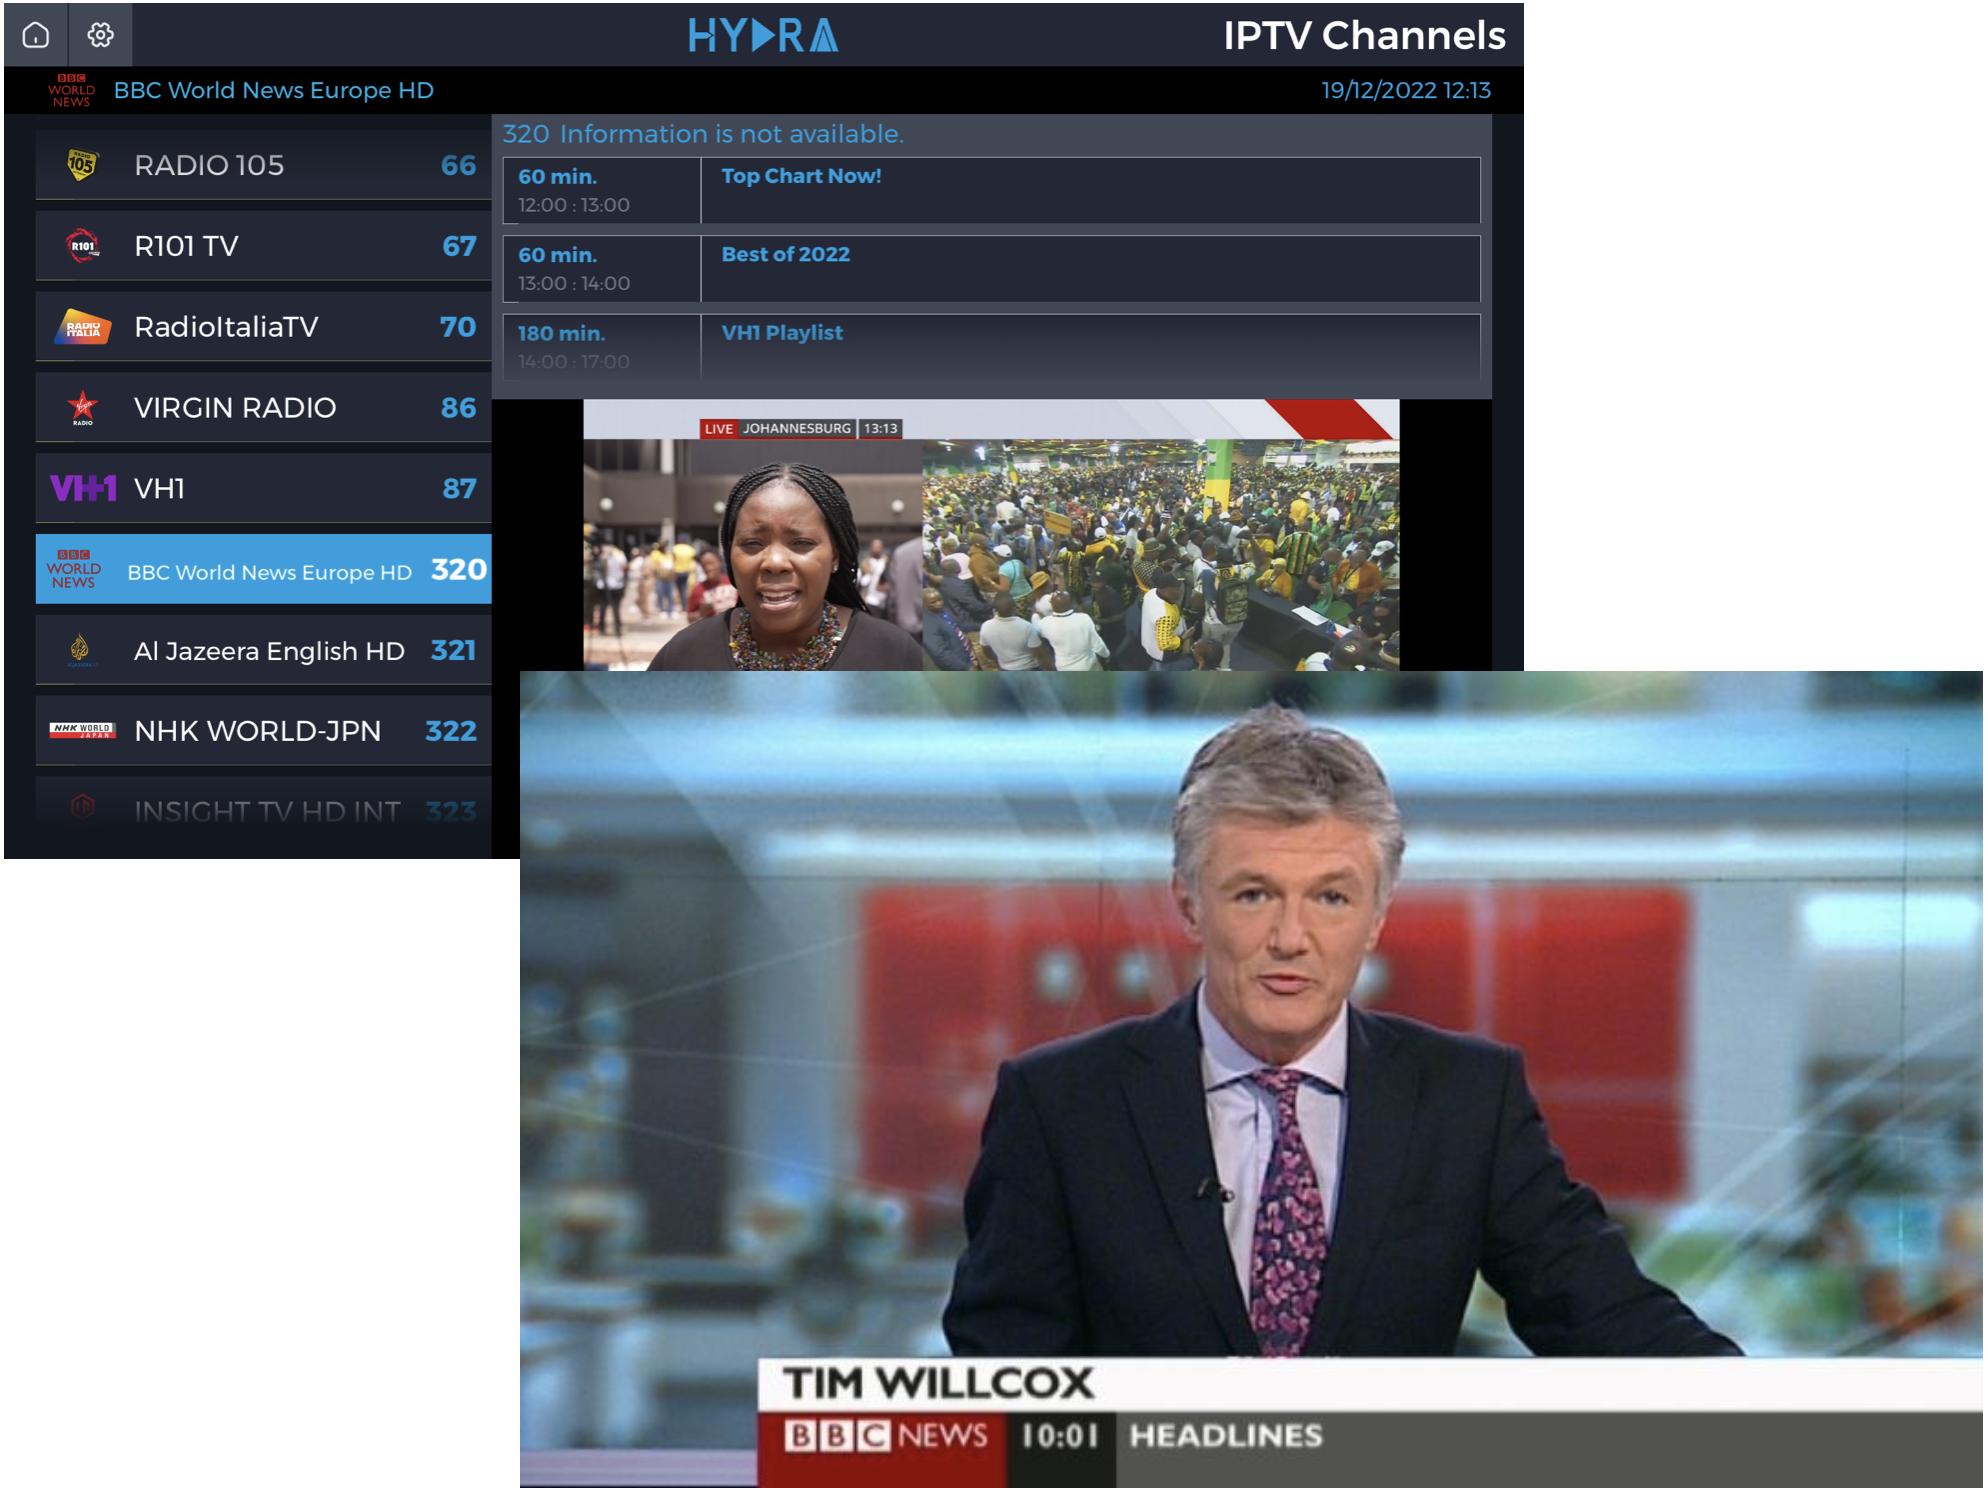
Task: Click channel number 321
Action: (x=453, y=650)
